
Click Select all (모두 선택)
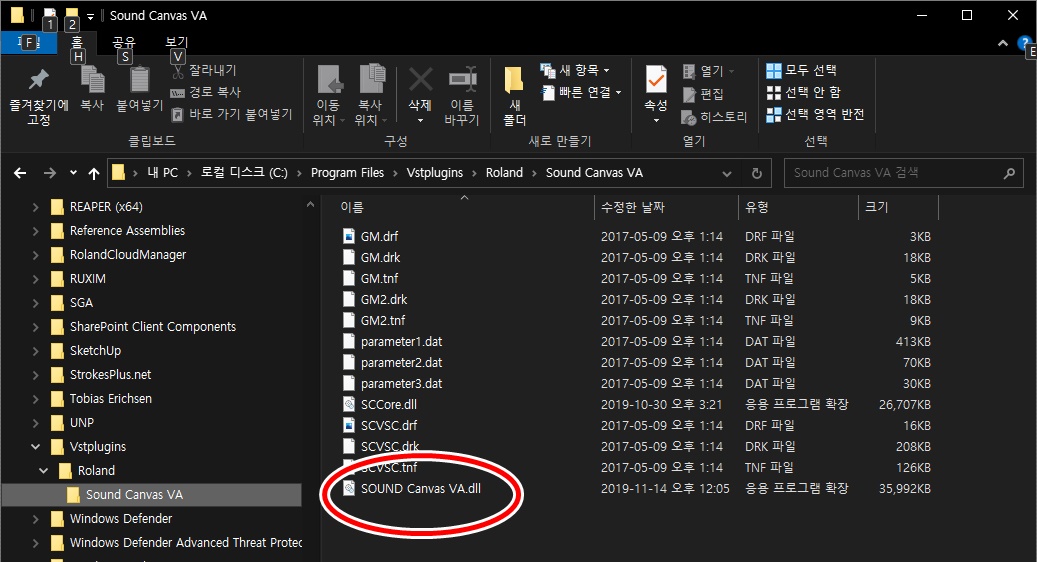pyautogui.click(x=802, y=70)
